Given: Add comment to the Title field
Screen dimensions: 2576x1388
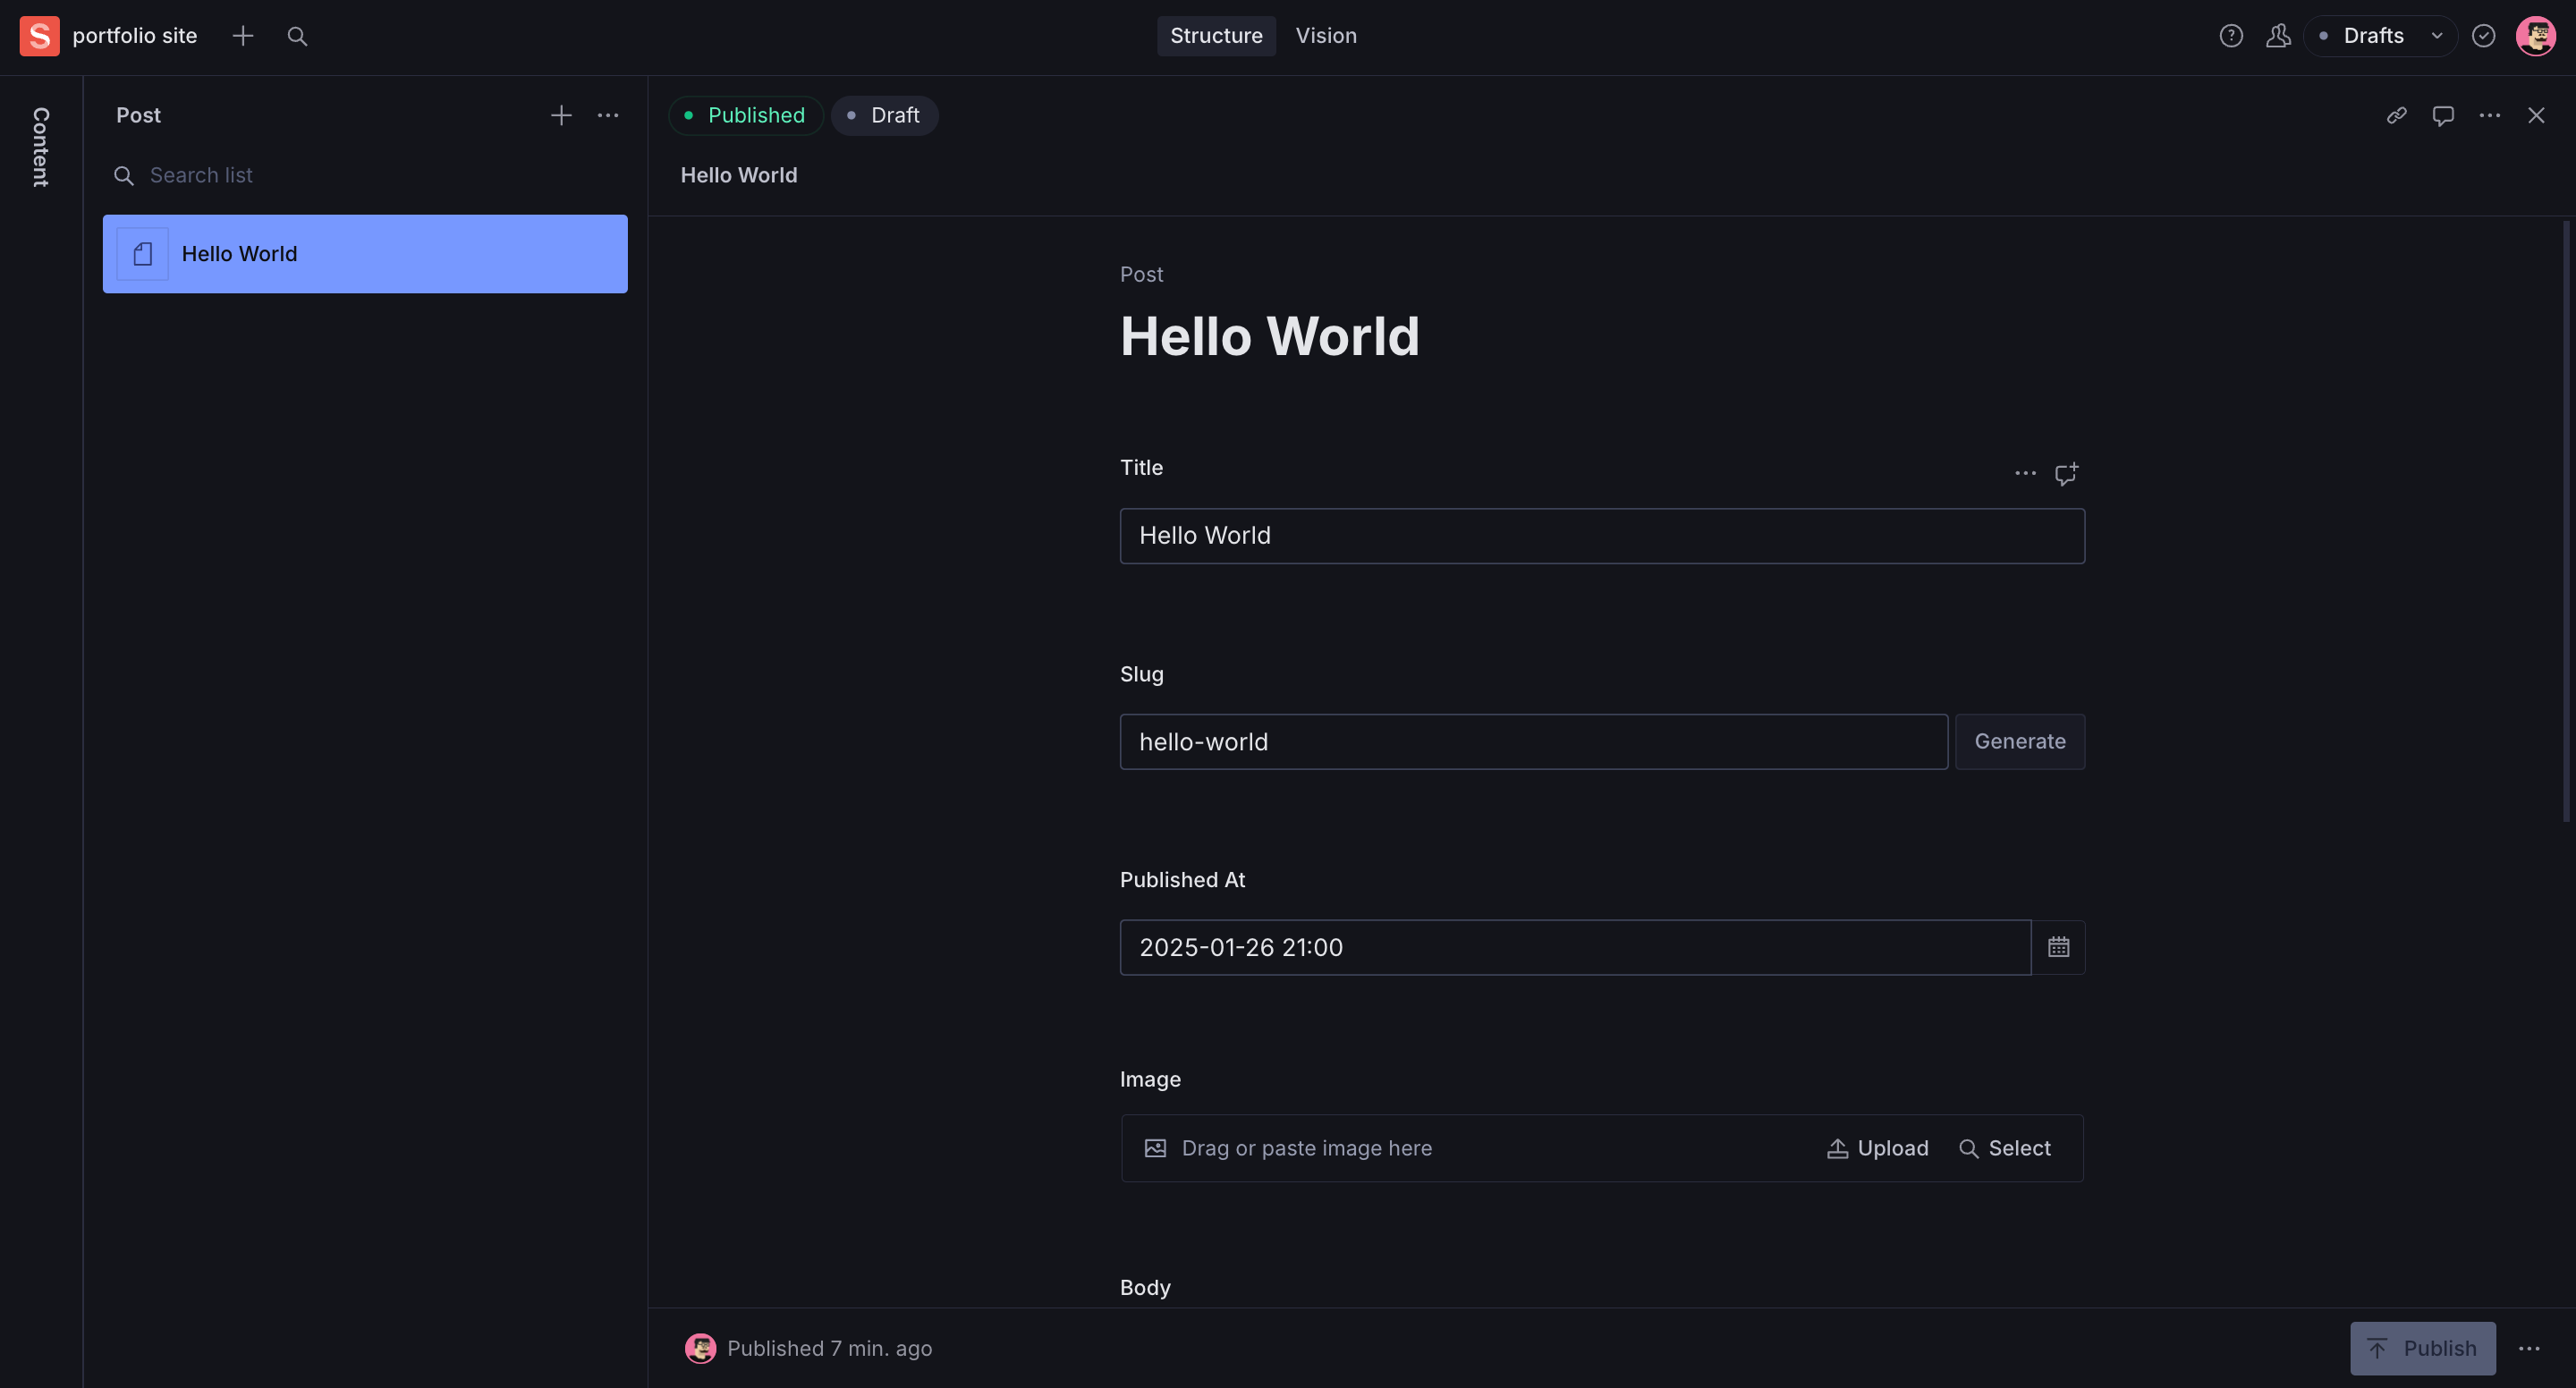Looking at the screenshot, I should (2066, 473).
